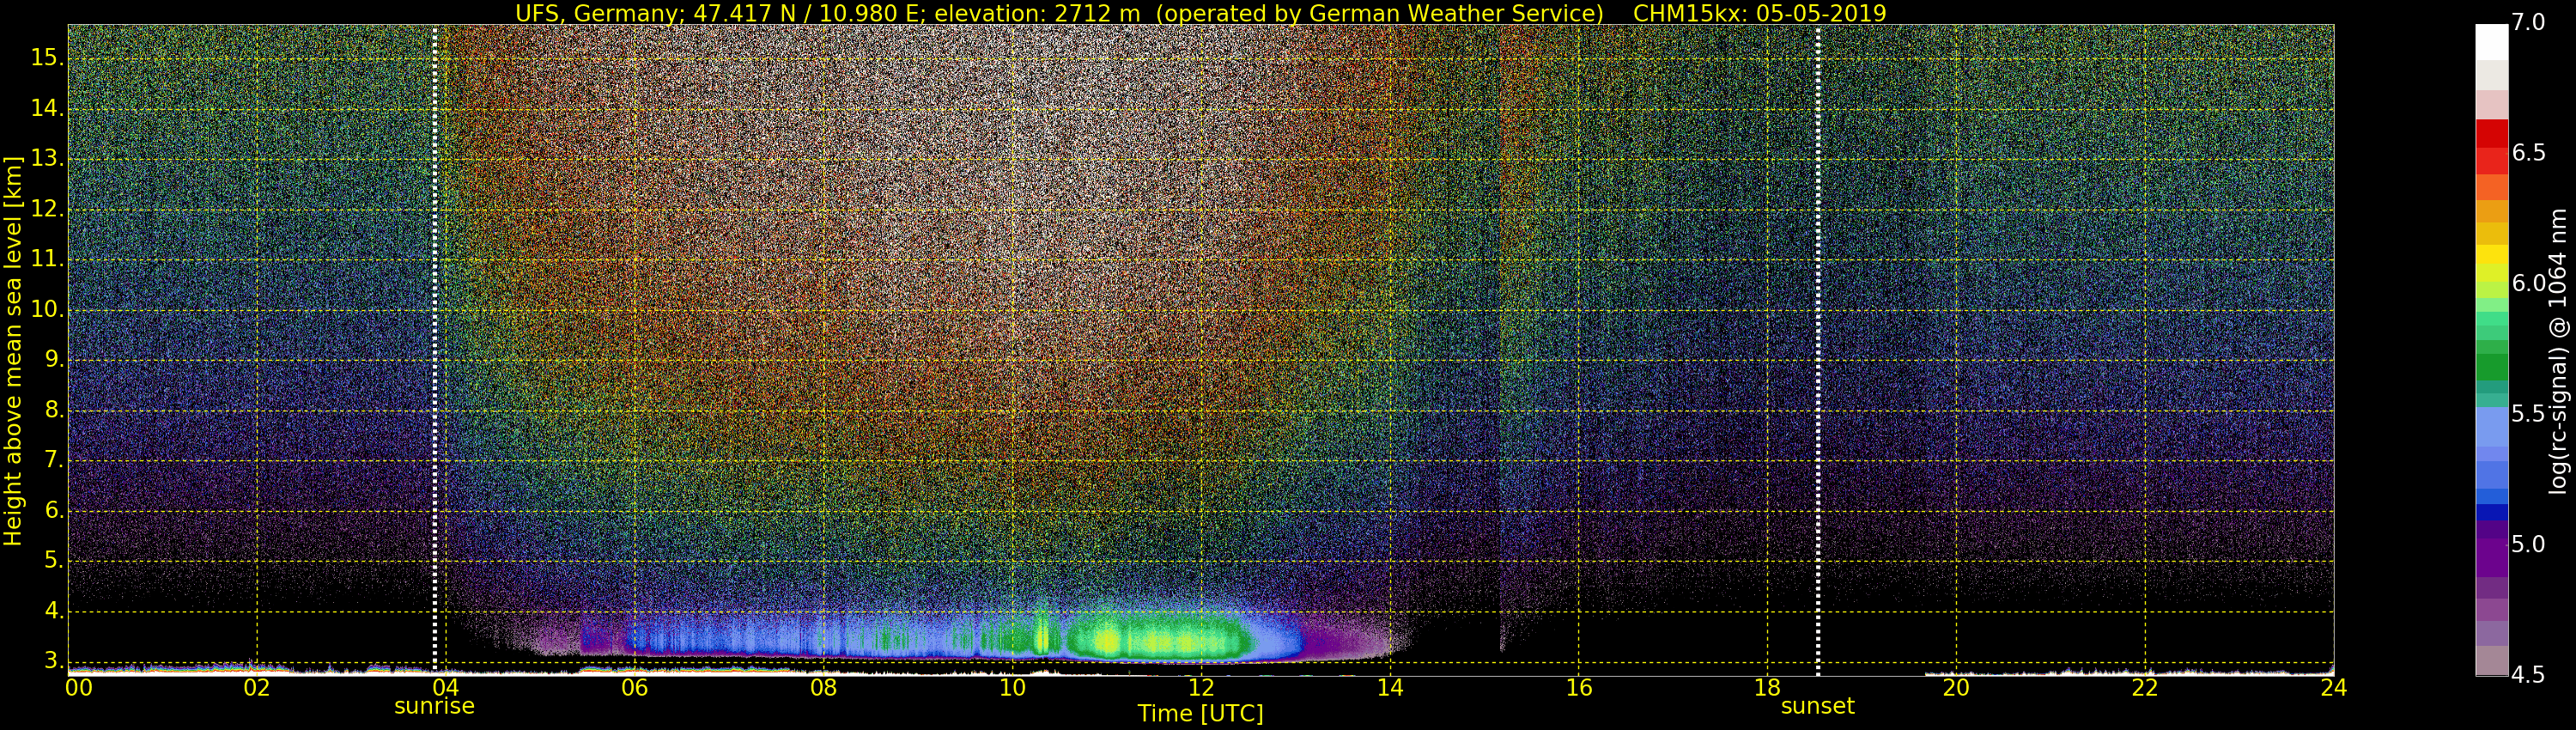
Task: Click the height tick label '10.'
Action: pyautogui.click(x=47, y=310)
